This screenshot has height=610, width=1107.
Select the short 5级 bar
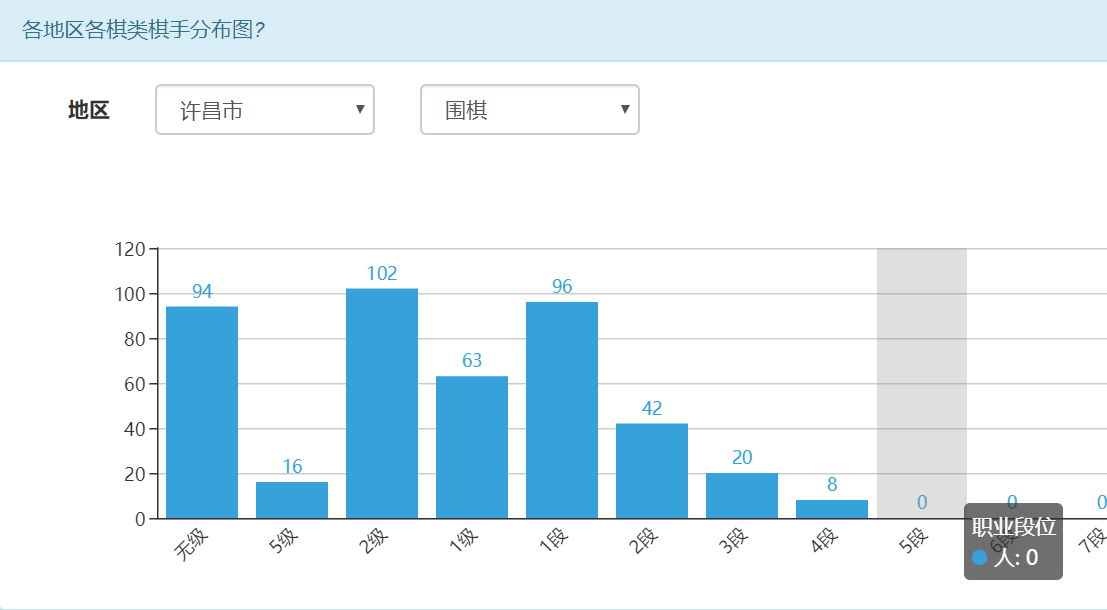pos(292,500)
